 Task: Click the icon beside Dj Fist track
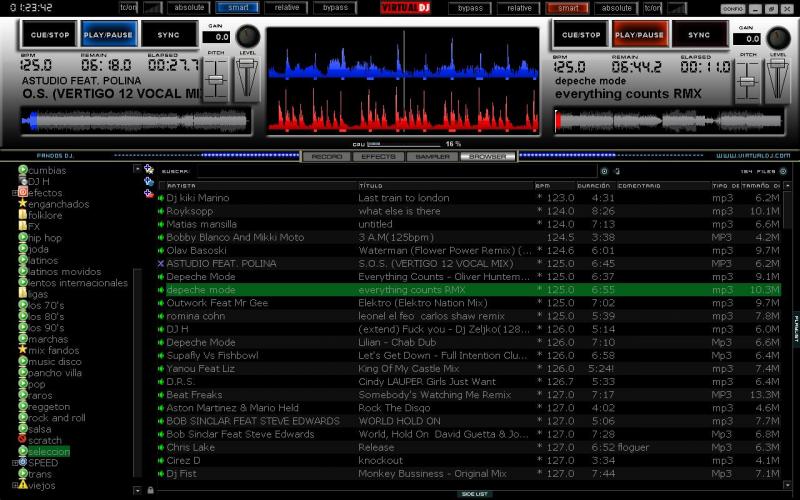coord(161,473)
